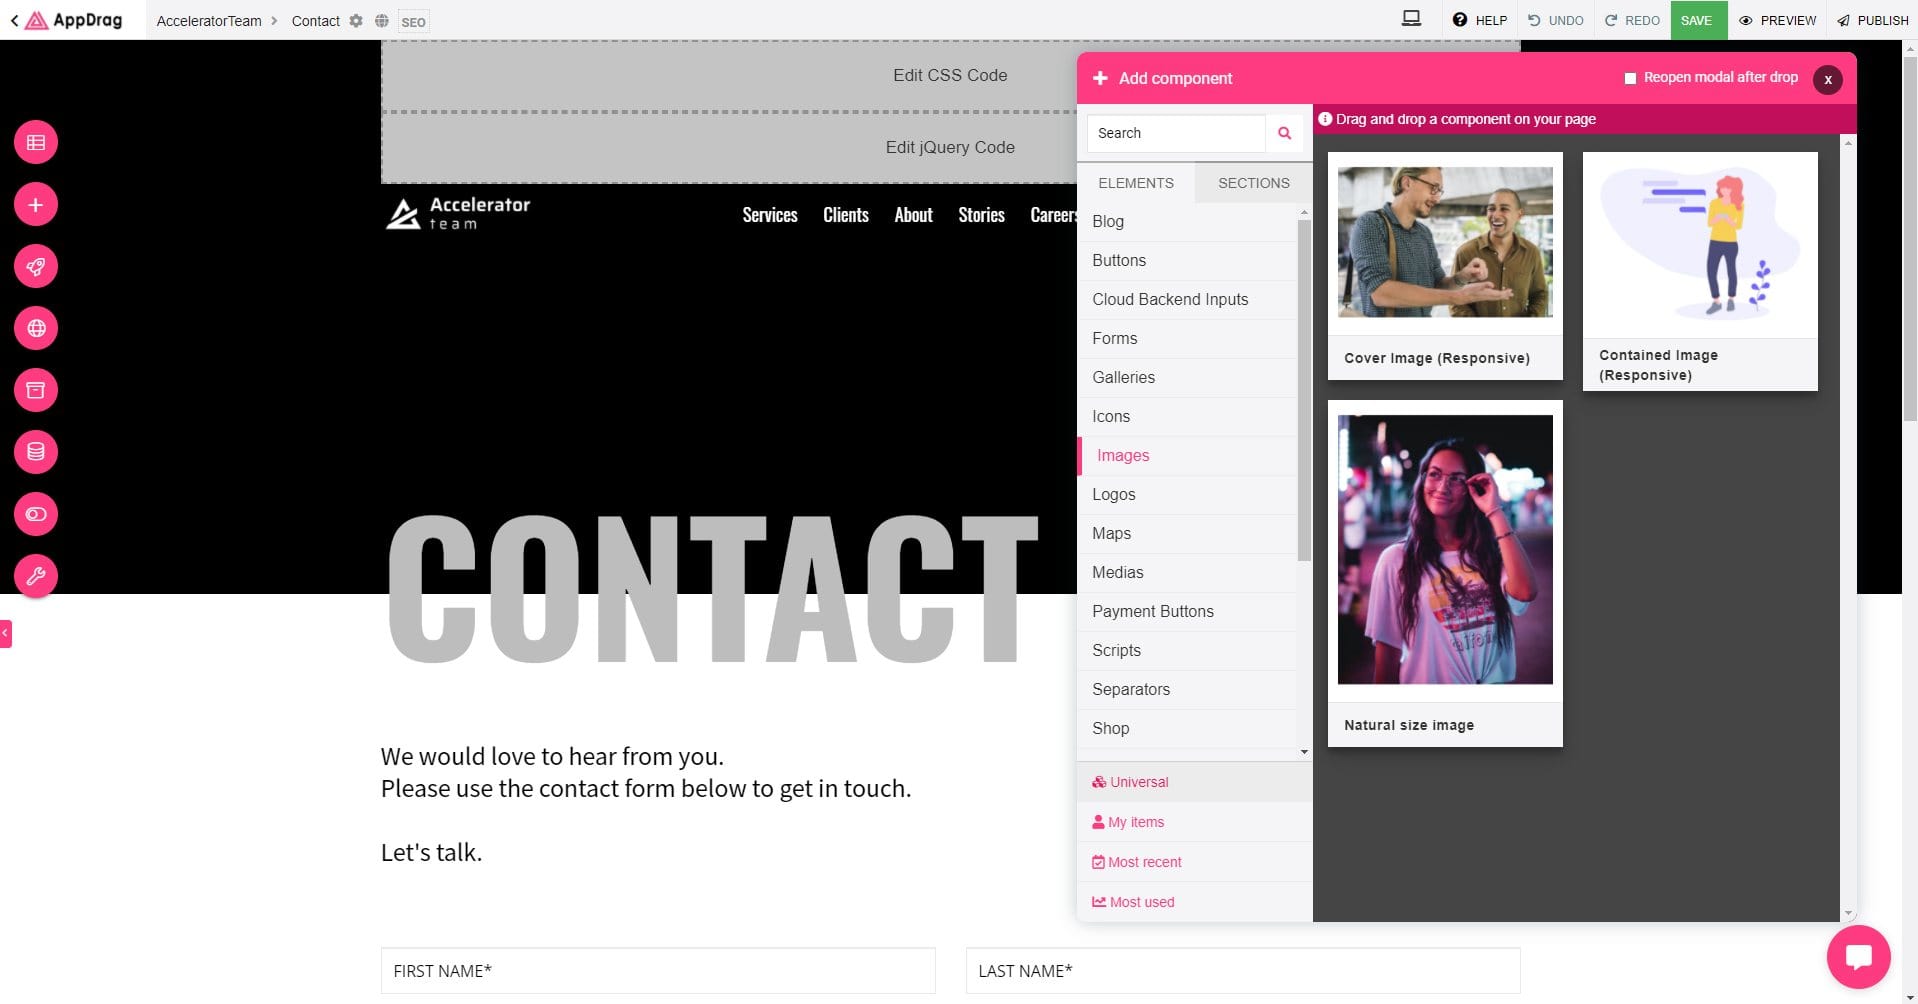Click Clients in the site navigation

846,215
